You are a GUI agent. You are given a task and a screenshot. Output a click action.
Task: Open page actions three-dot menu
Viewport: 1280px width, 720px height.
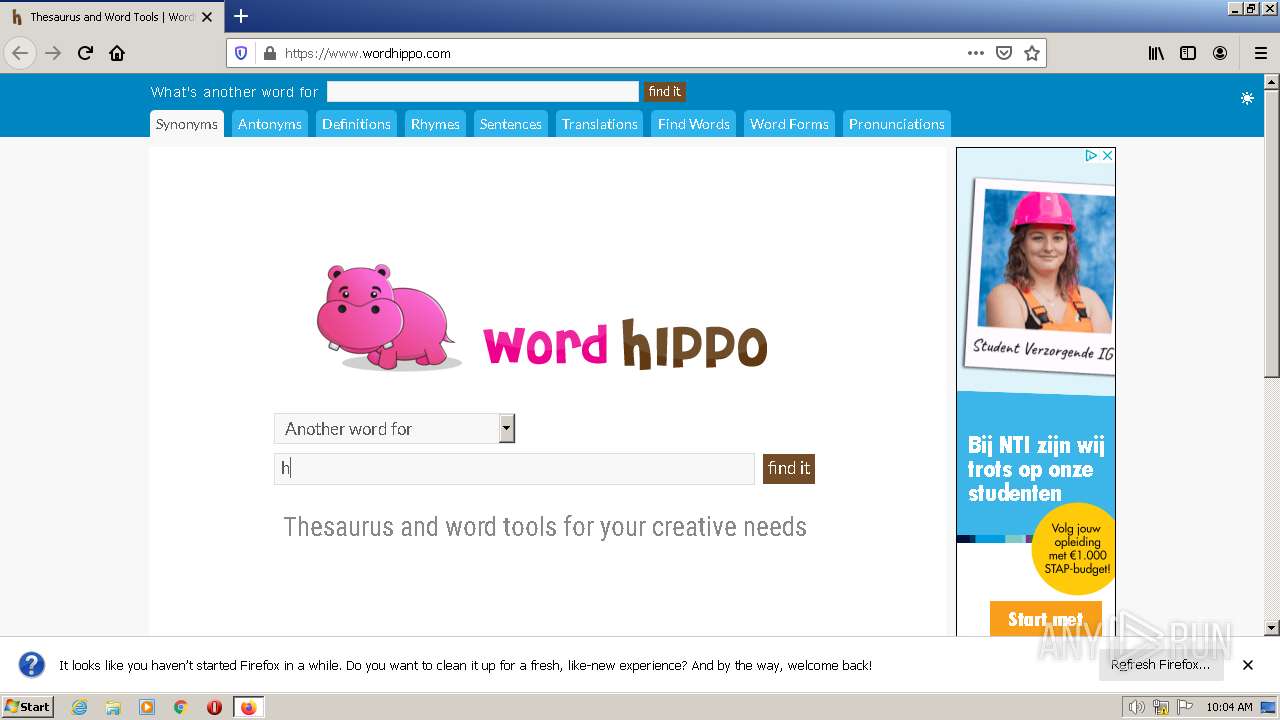[x=976, y=53]
